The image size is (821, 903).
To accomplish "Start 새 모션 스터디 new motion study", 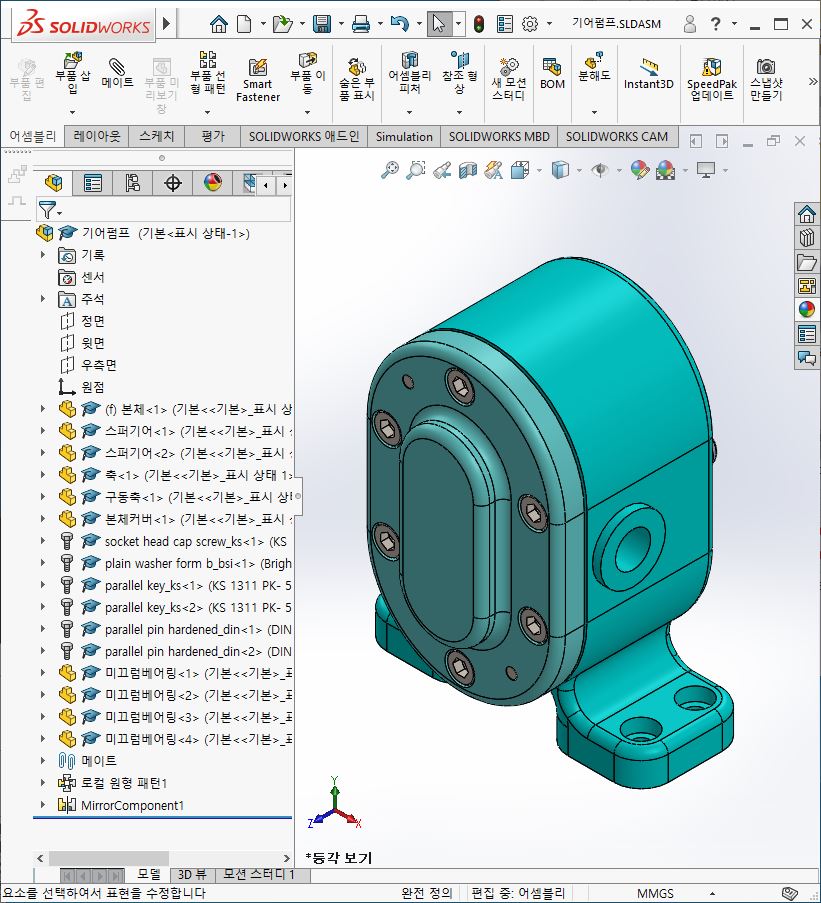I will tap(508, 80).
